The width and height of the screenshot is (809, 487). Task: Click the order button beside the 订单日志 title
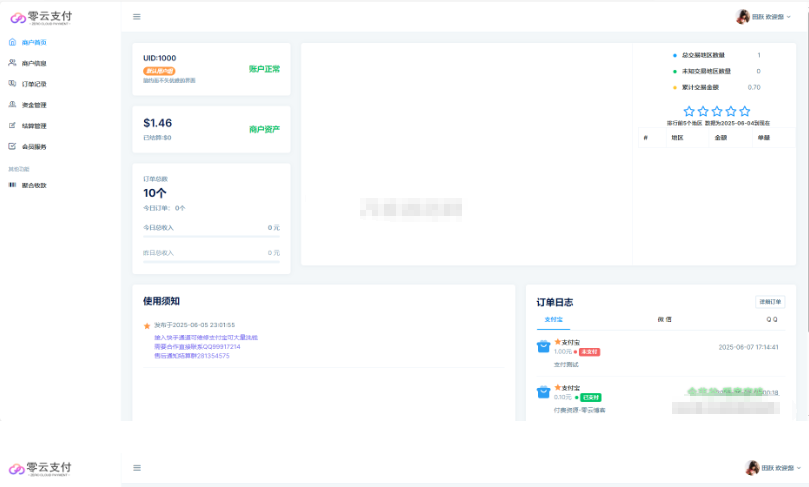click(x=770, y=302)
